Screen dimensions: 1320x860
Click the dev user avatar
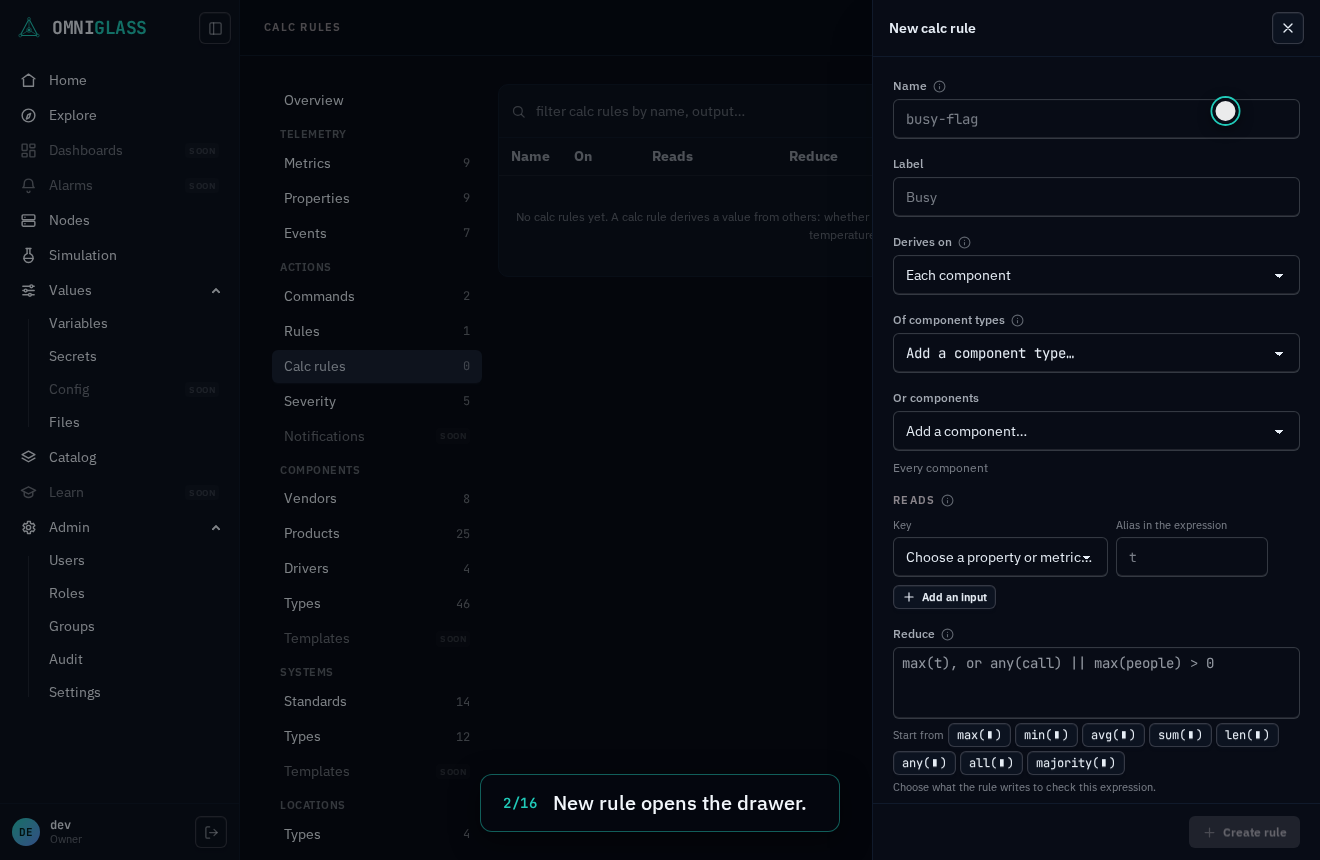point(26,832)
